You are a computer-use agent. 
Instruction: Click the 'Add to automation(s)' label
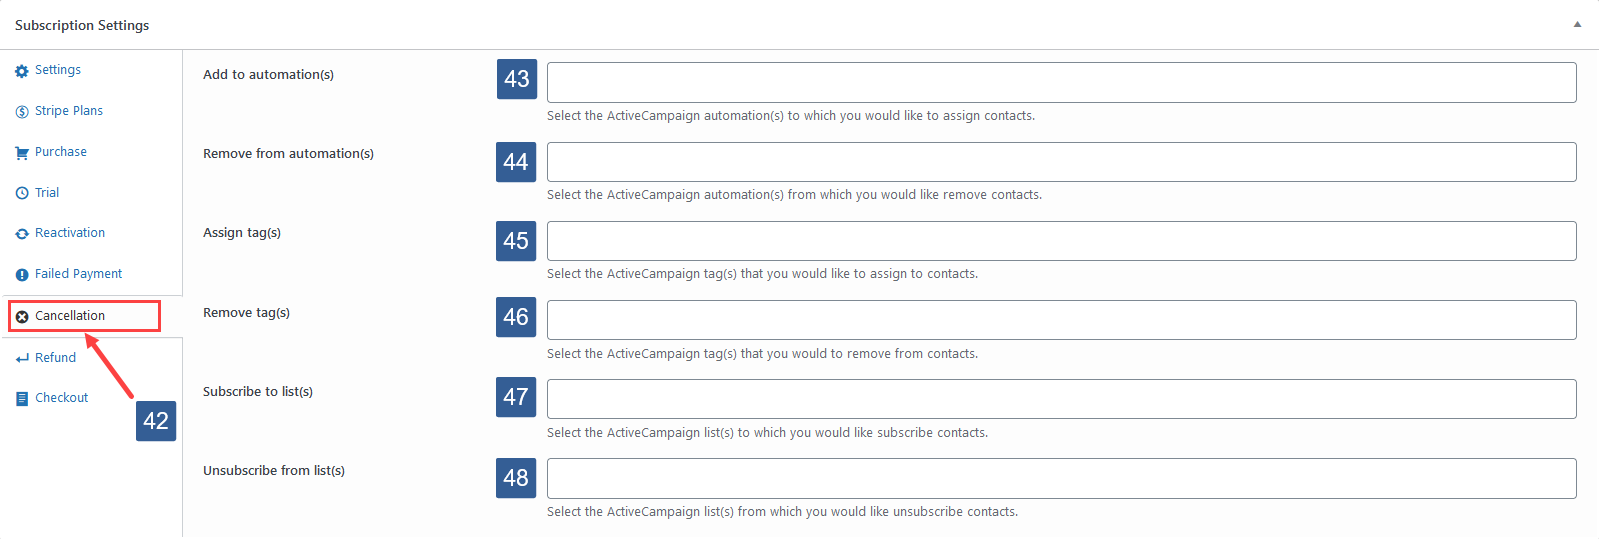pyautogui.click(x=268, y=75)
